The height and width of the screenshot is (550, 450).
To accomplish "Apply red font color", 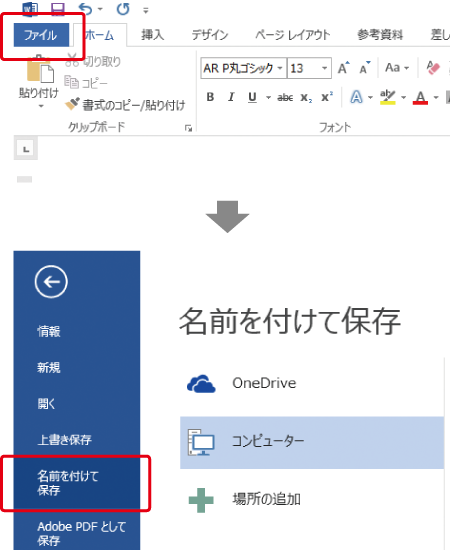I will coord(420,97).
